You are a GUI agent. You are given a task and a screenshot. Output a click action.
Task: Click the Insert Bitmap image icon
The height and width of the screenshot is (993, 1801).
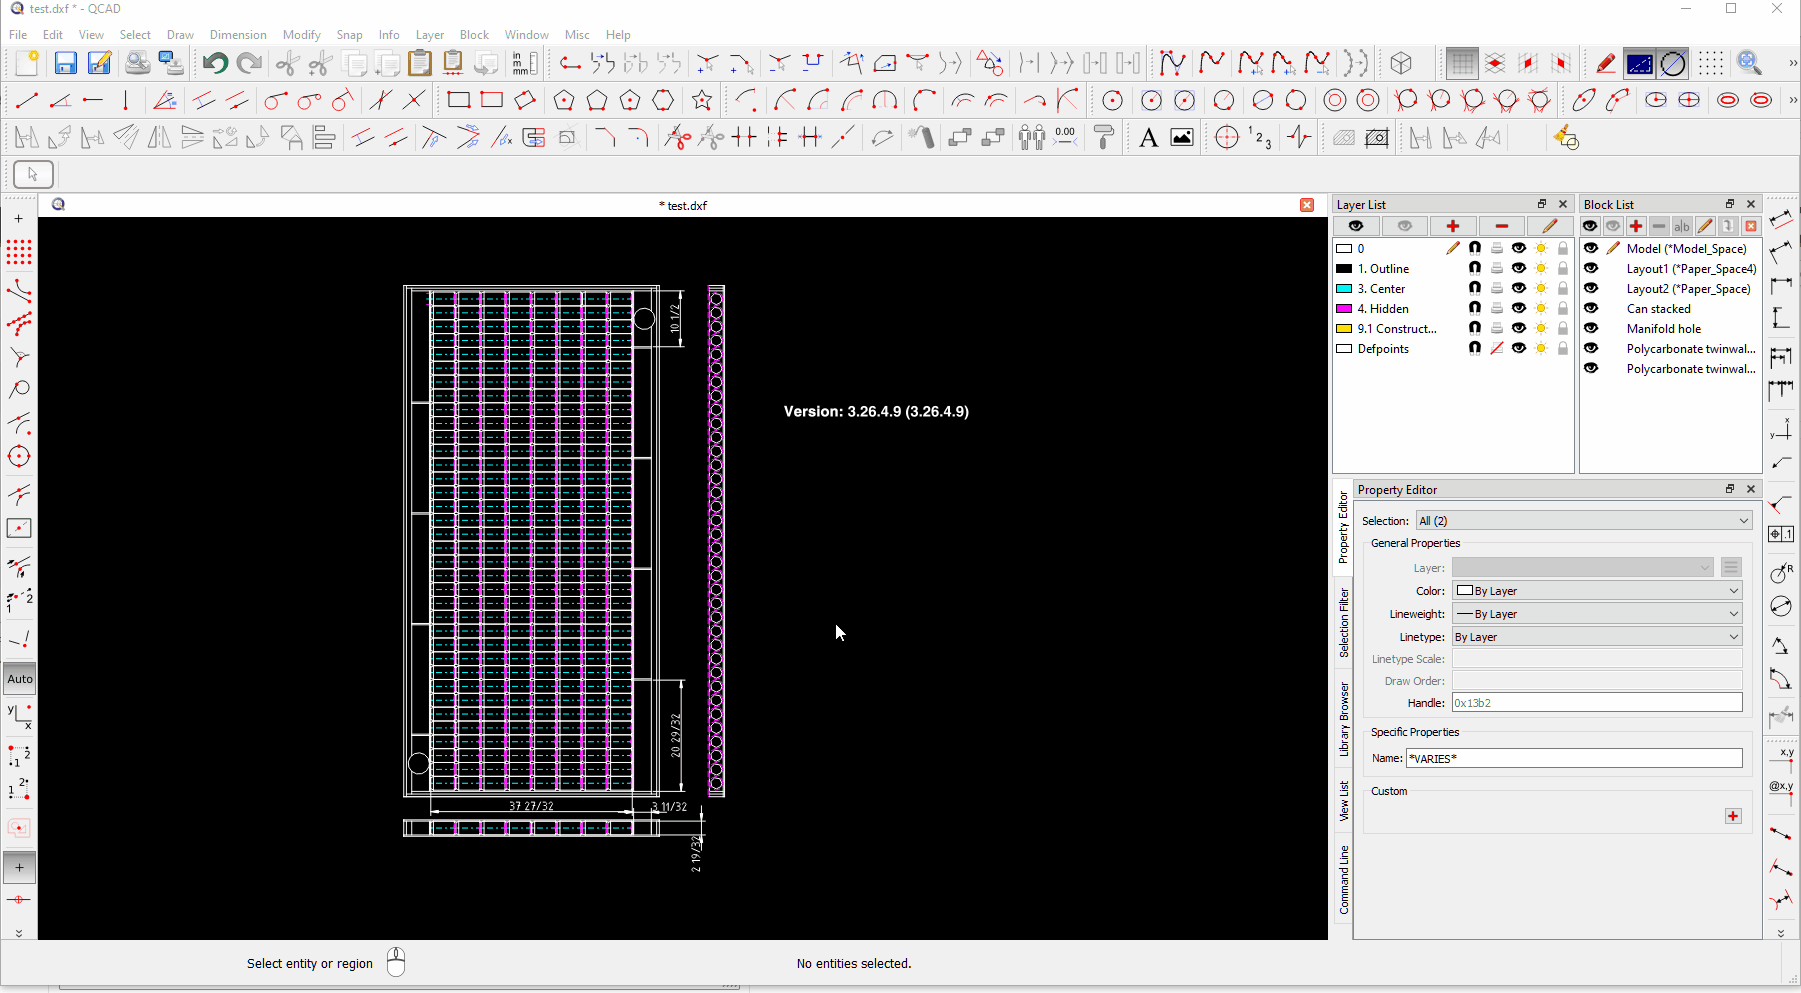tap(1182, 138)
